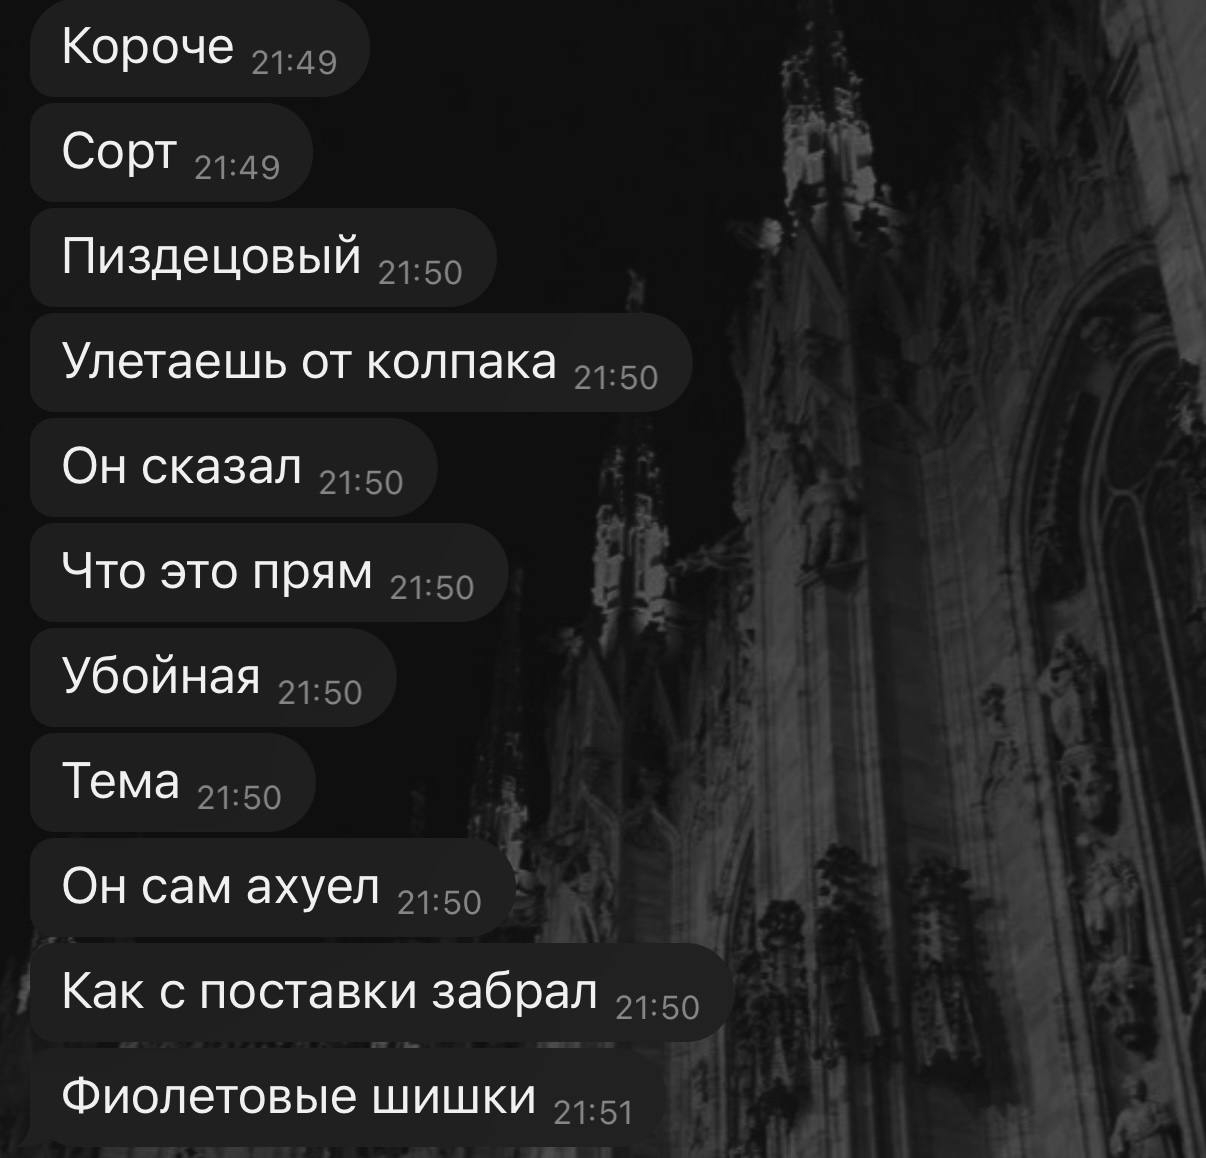Tap the "Короче" message bubble
Image resolution: width=1206 pixels, height=1158 pixels.
click(200, 47)
